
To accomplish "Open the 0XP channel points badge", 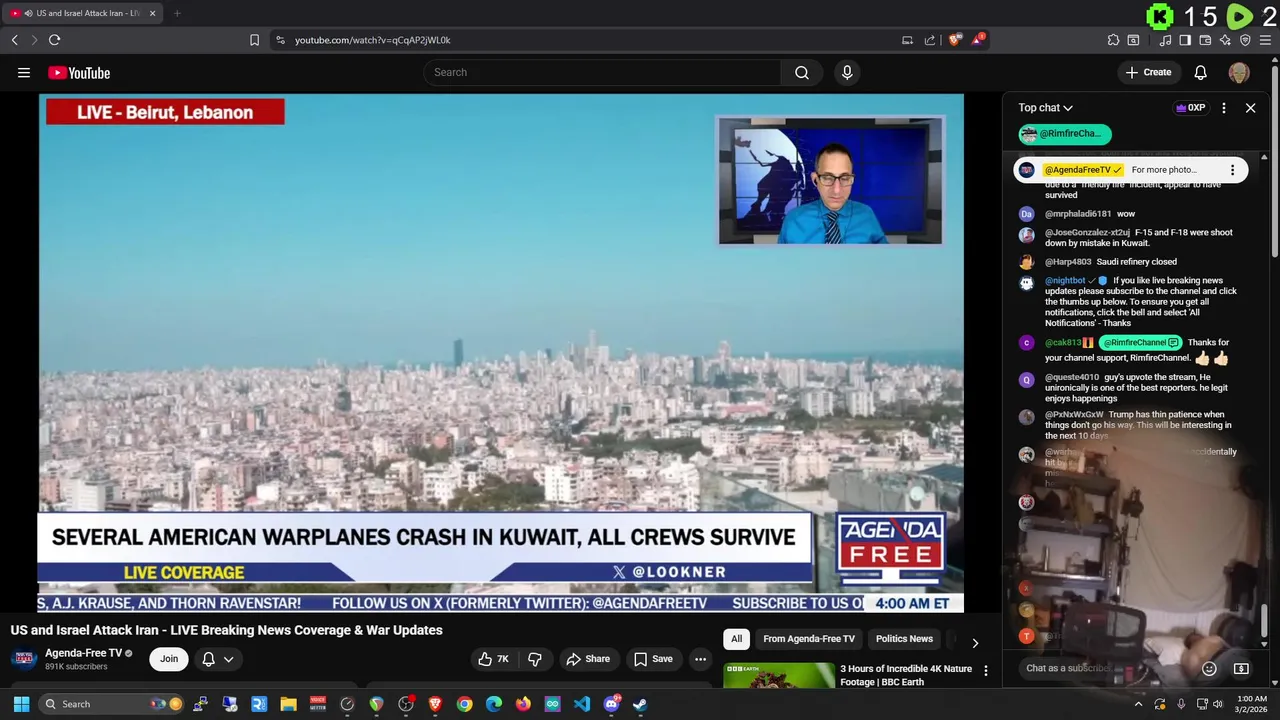I will coord(1190,108).
